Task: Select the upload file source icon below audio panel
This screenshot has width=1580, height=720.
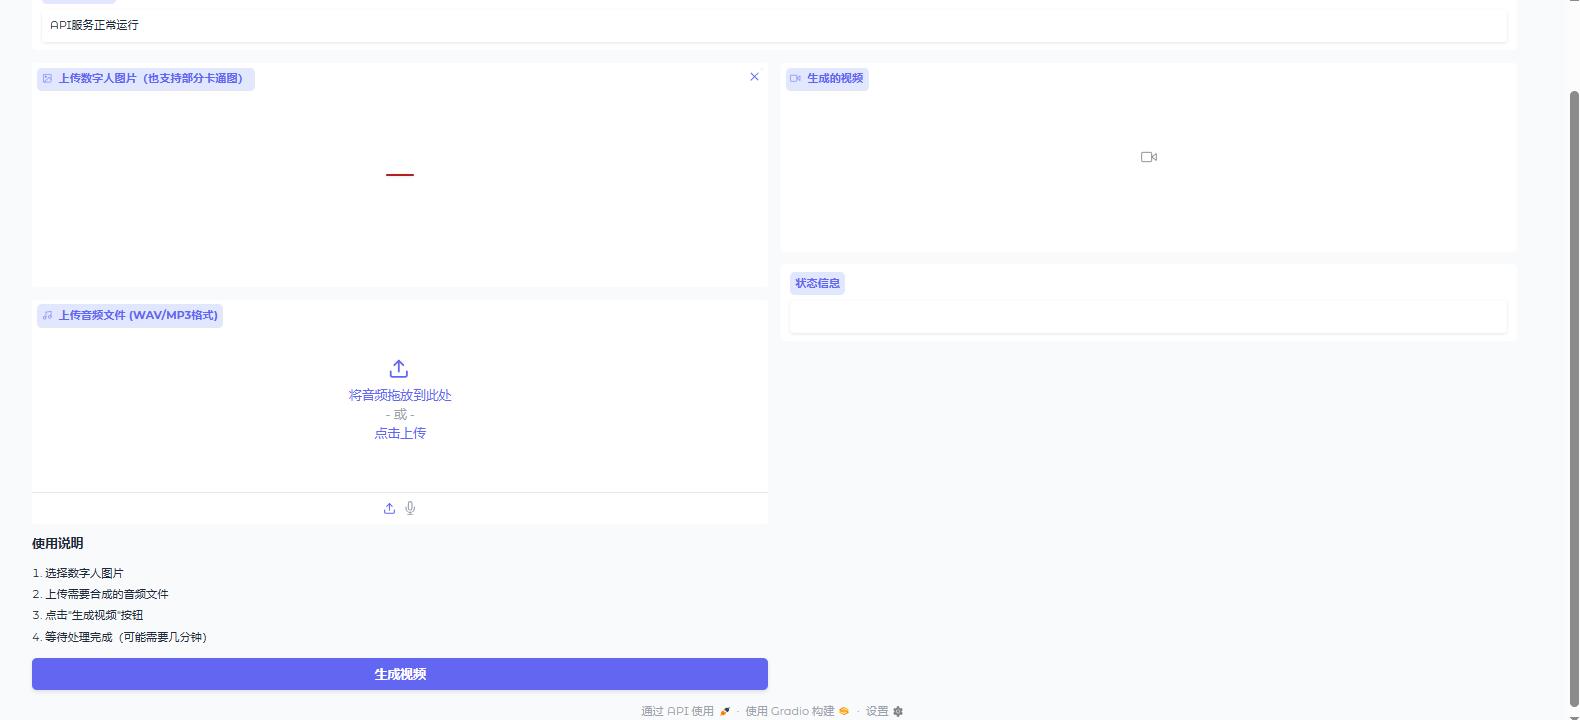Action: pos(389,508)
